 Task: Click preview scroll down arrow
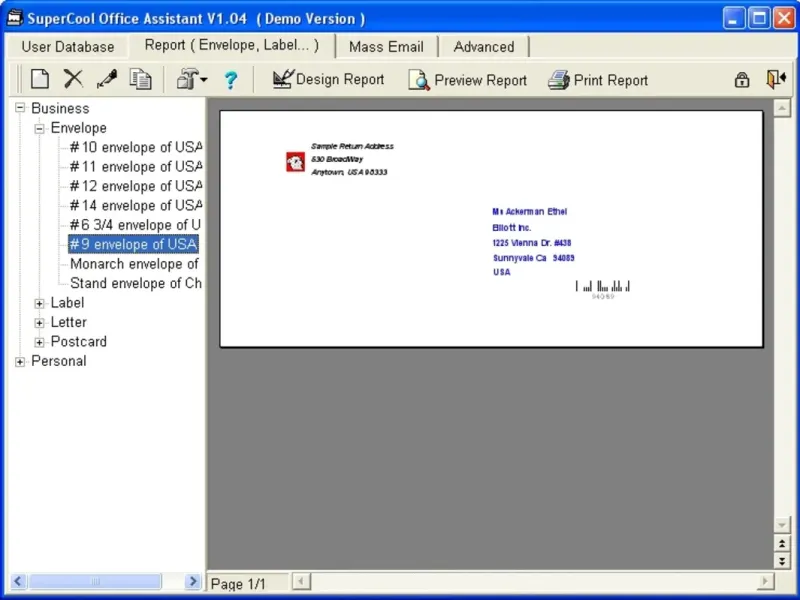click(782, 524)
